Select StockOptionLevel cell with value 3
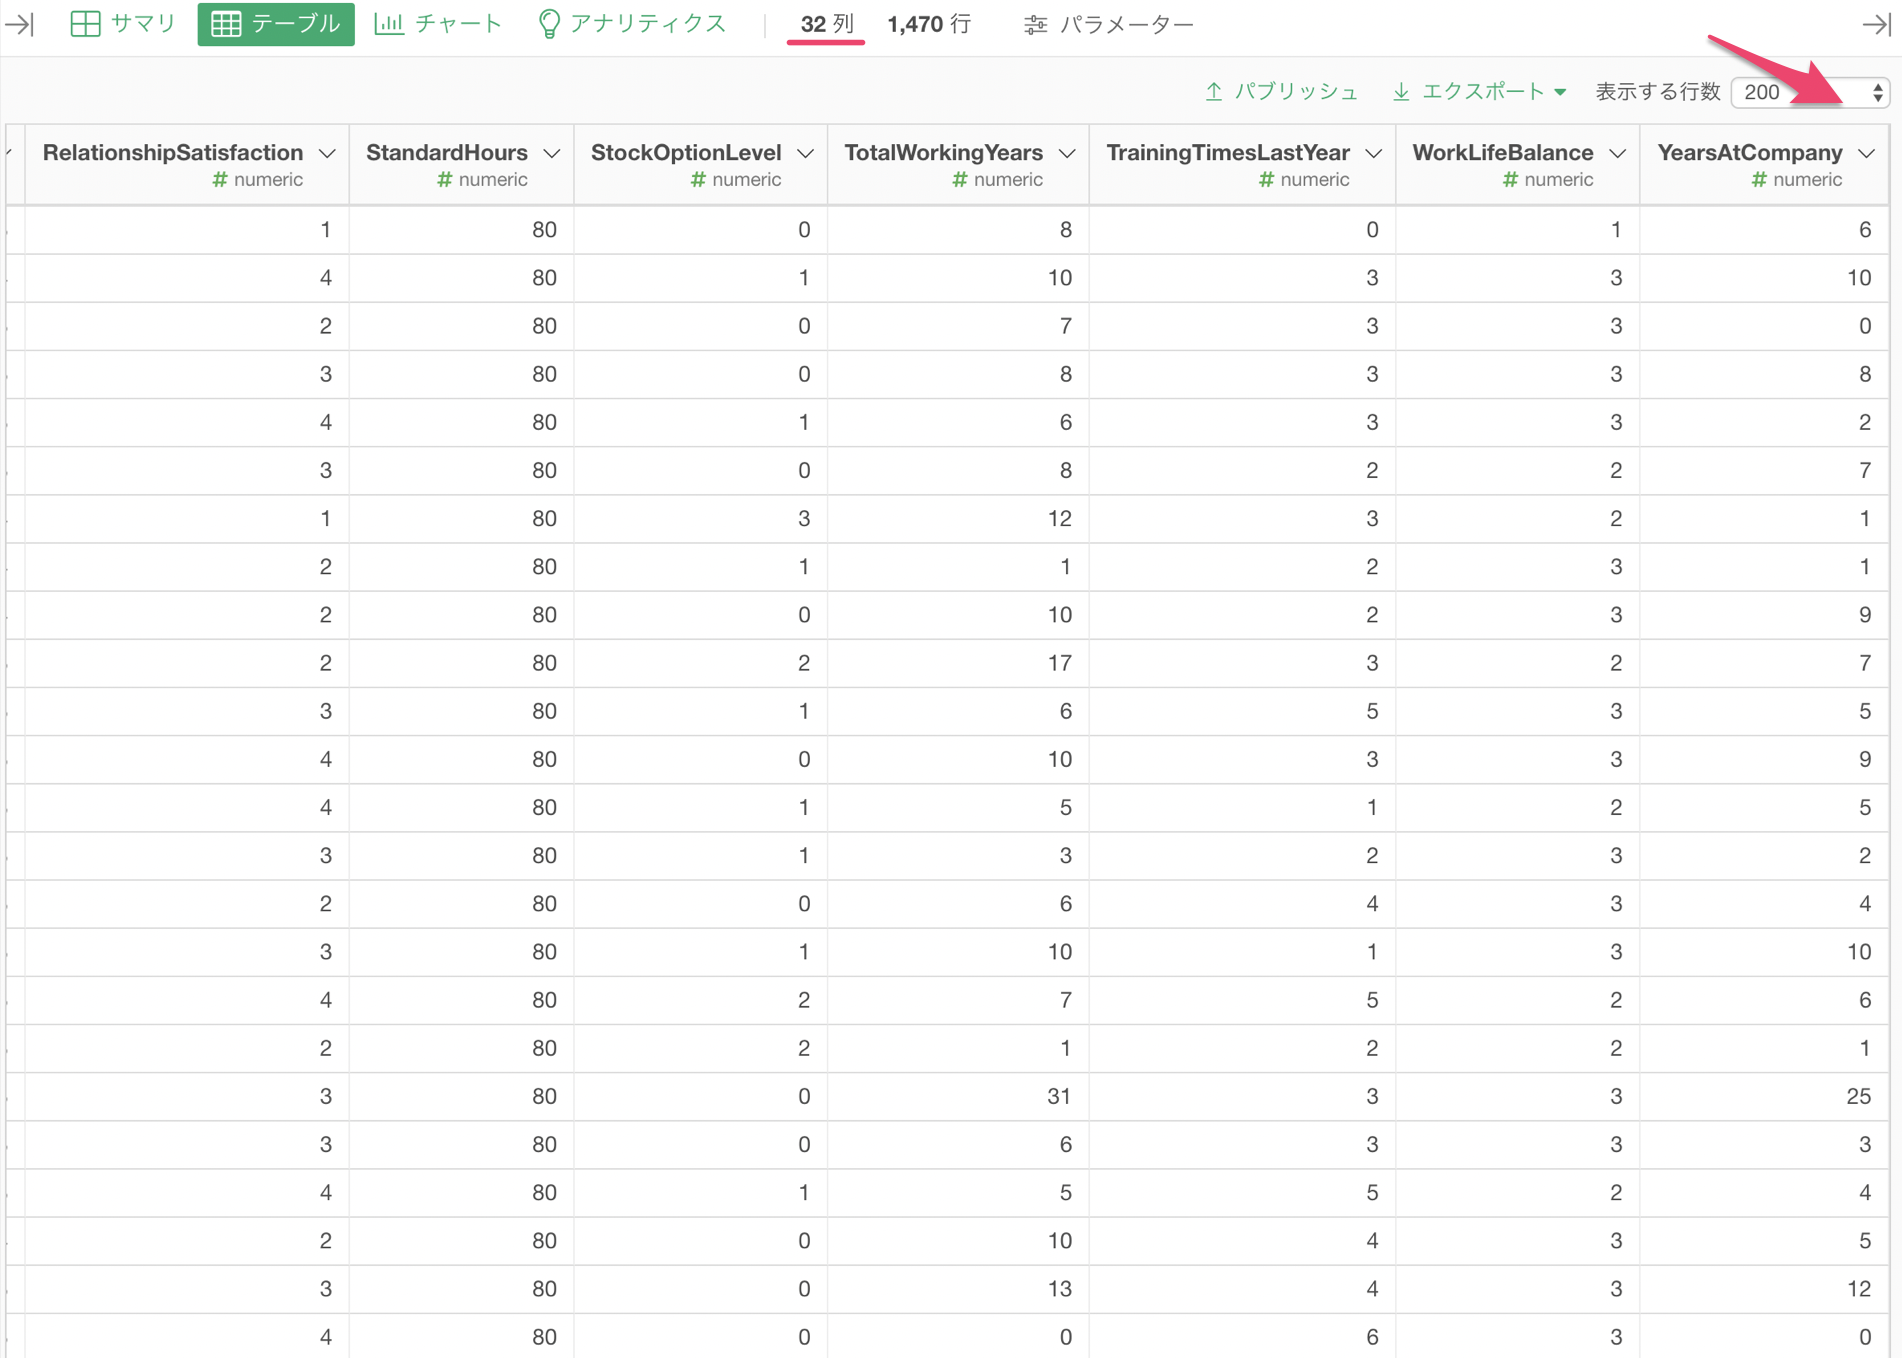Viewport: 1902px width, 1358px height. (x=701, y=519)
